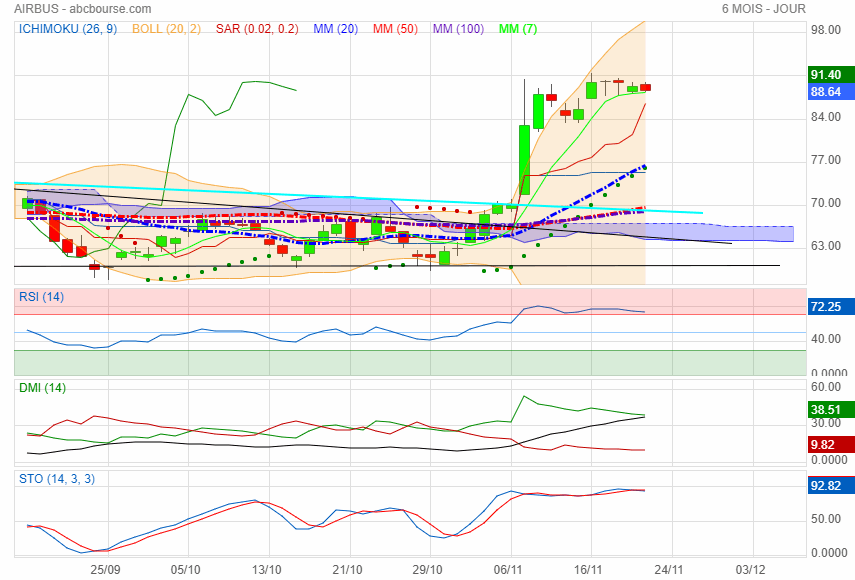
Task: Click the 77.00 price axis label
Action: (x=826, y=160)
